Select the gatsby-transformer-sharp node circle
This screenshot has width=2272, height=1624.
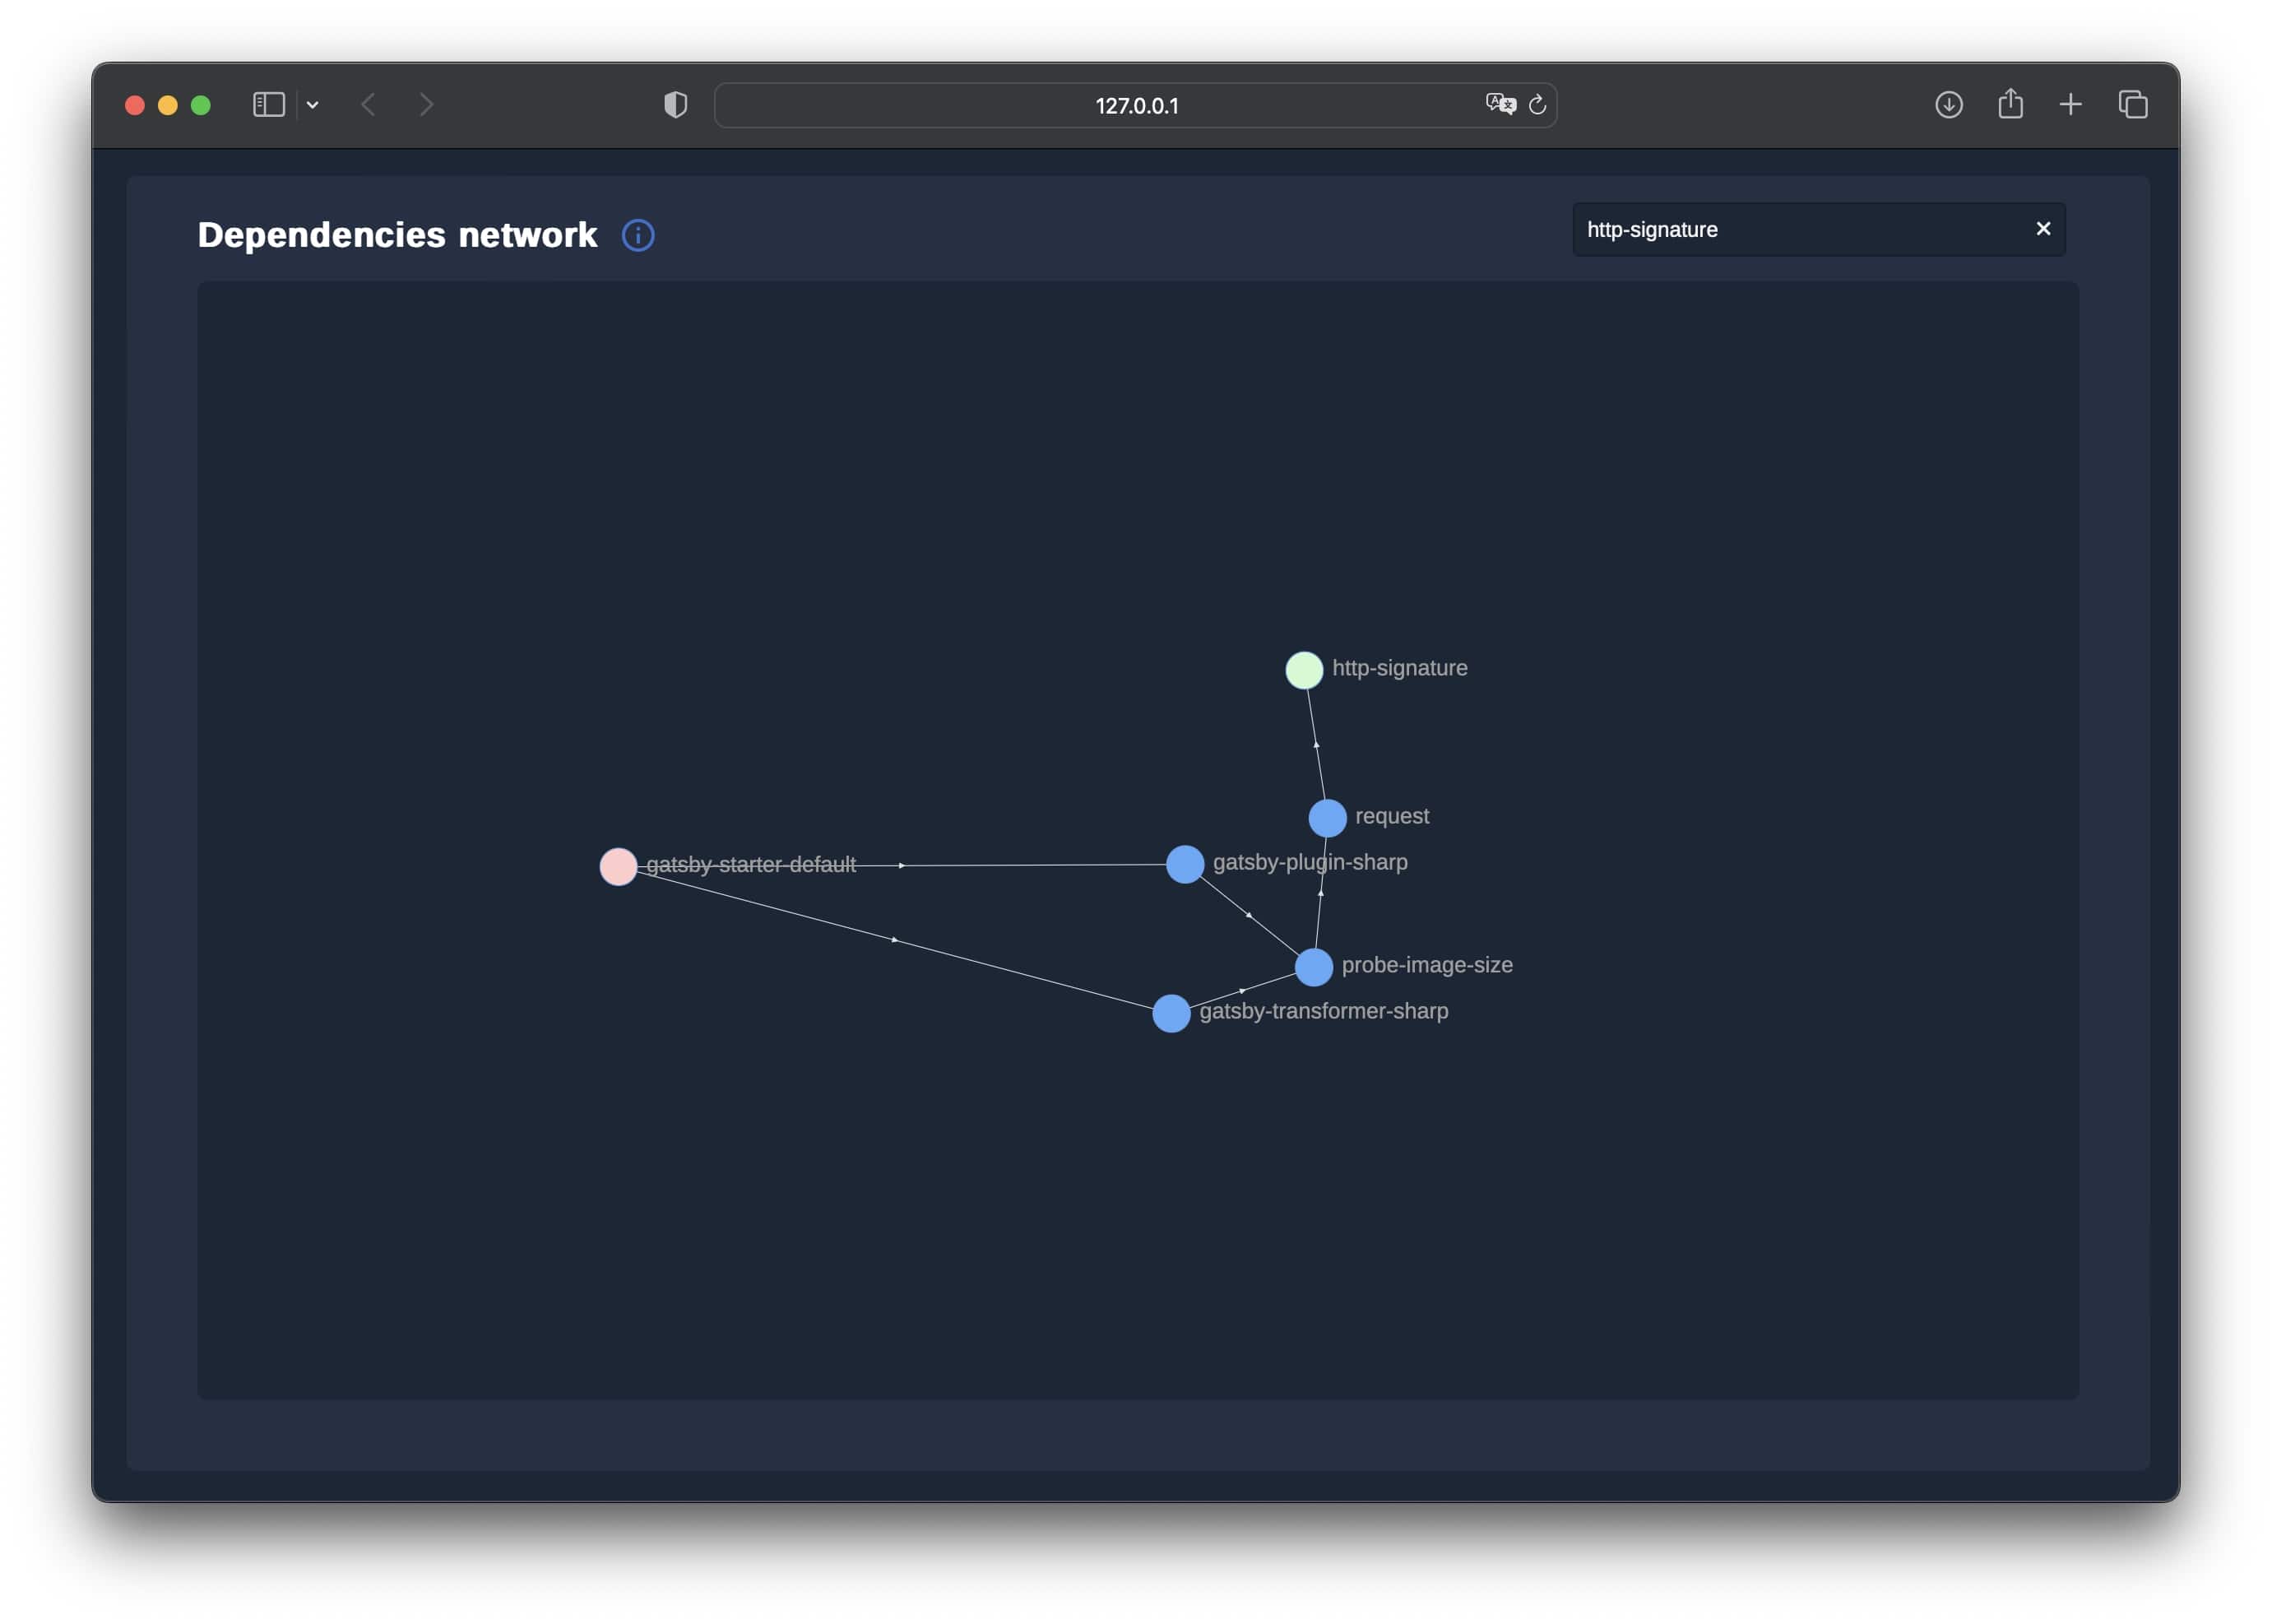1170,1013
